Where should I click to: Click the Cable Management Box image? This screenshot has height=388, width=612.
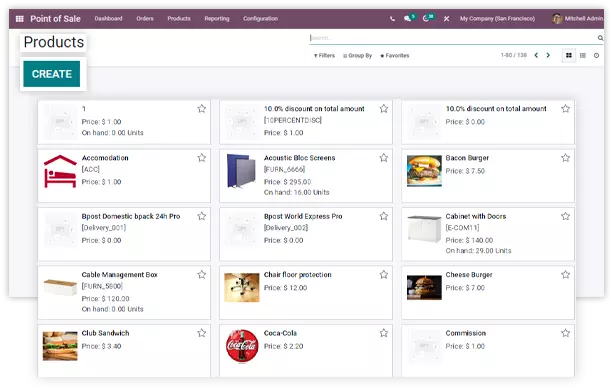pos(60,287)
